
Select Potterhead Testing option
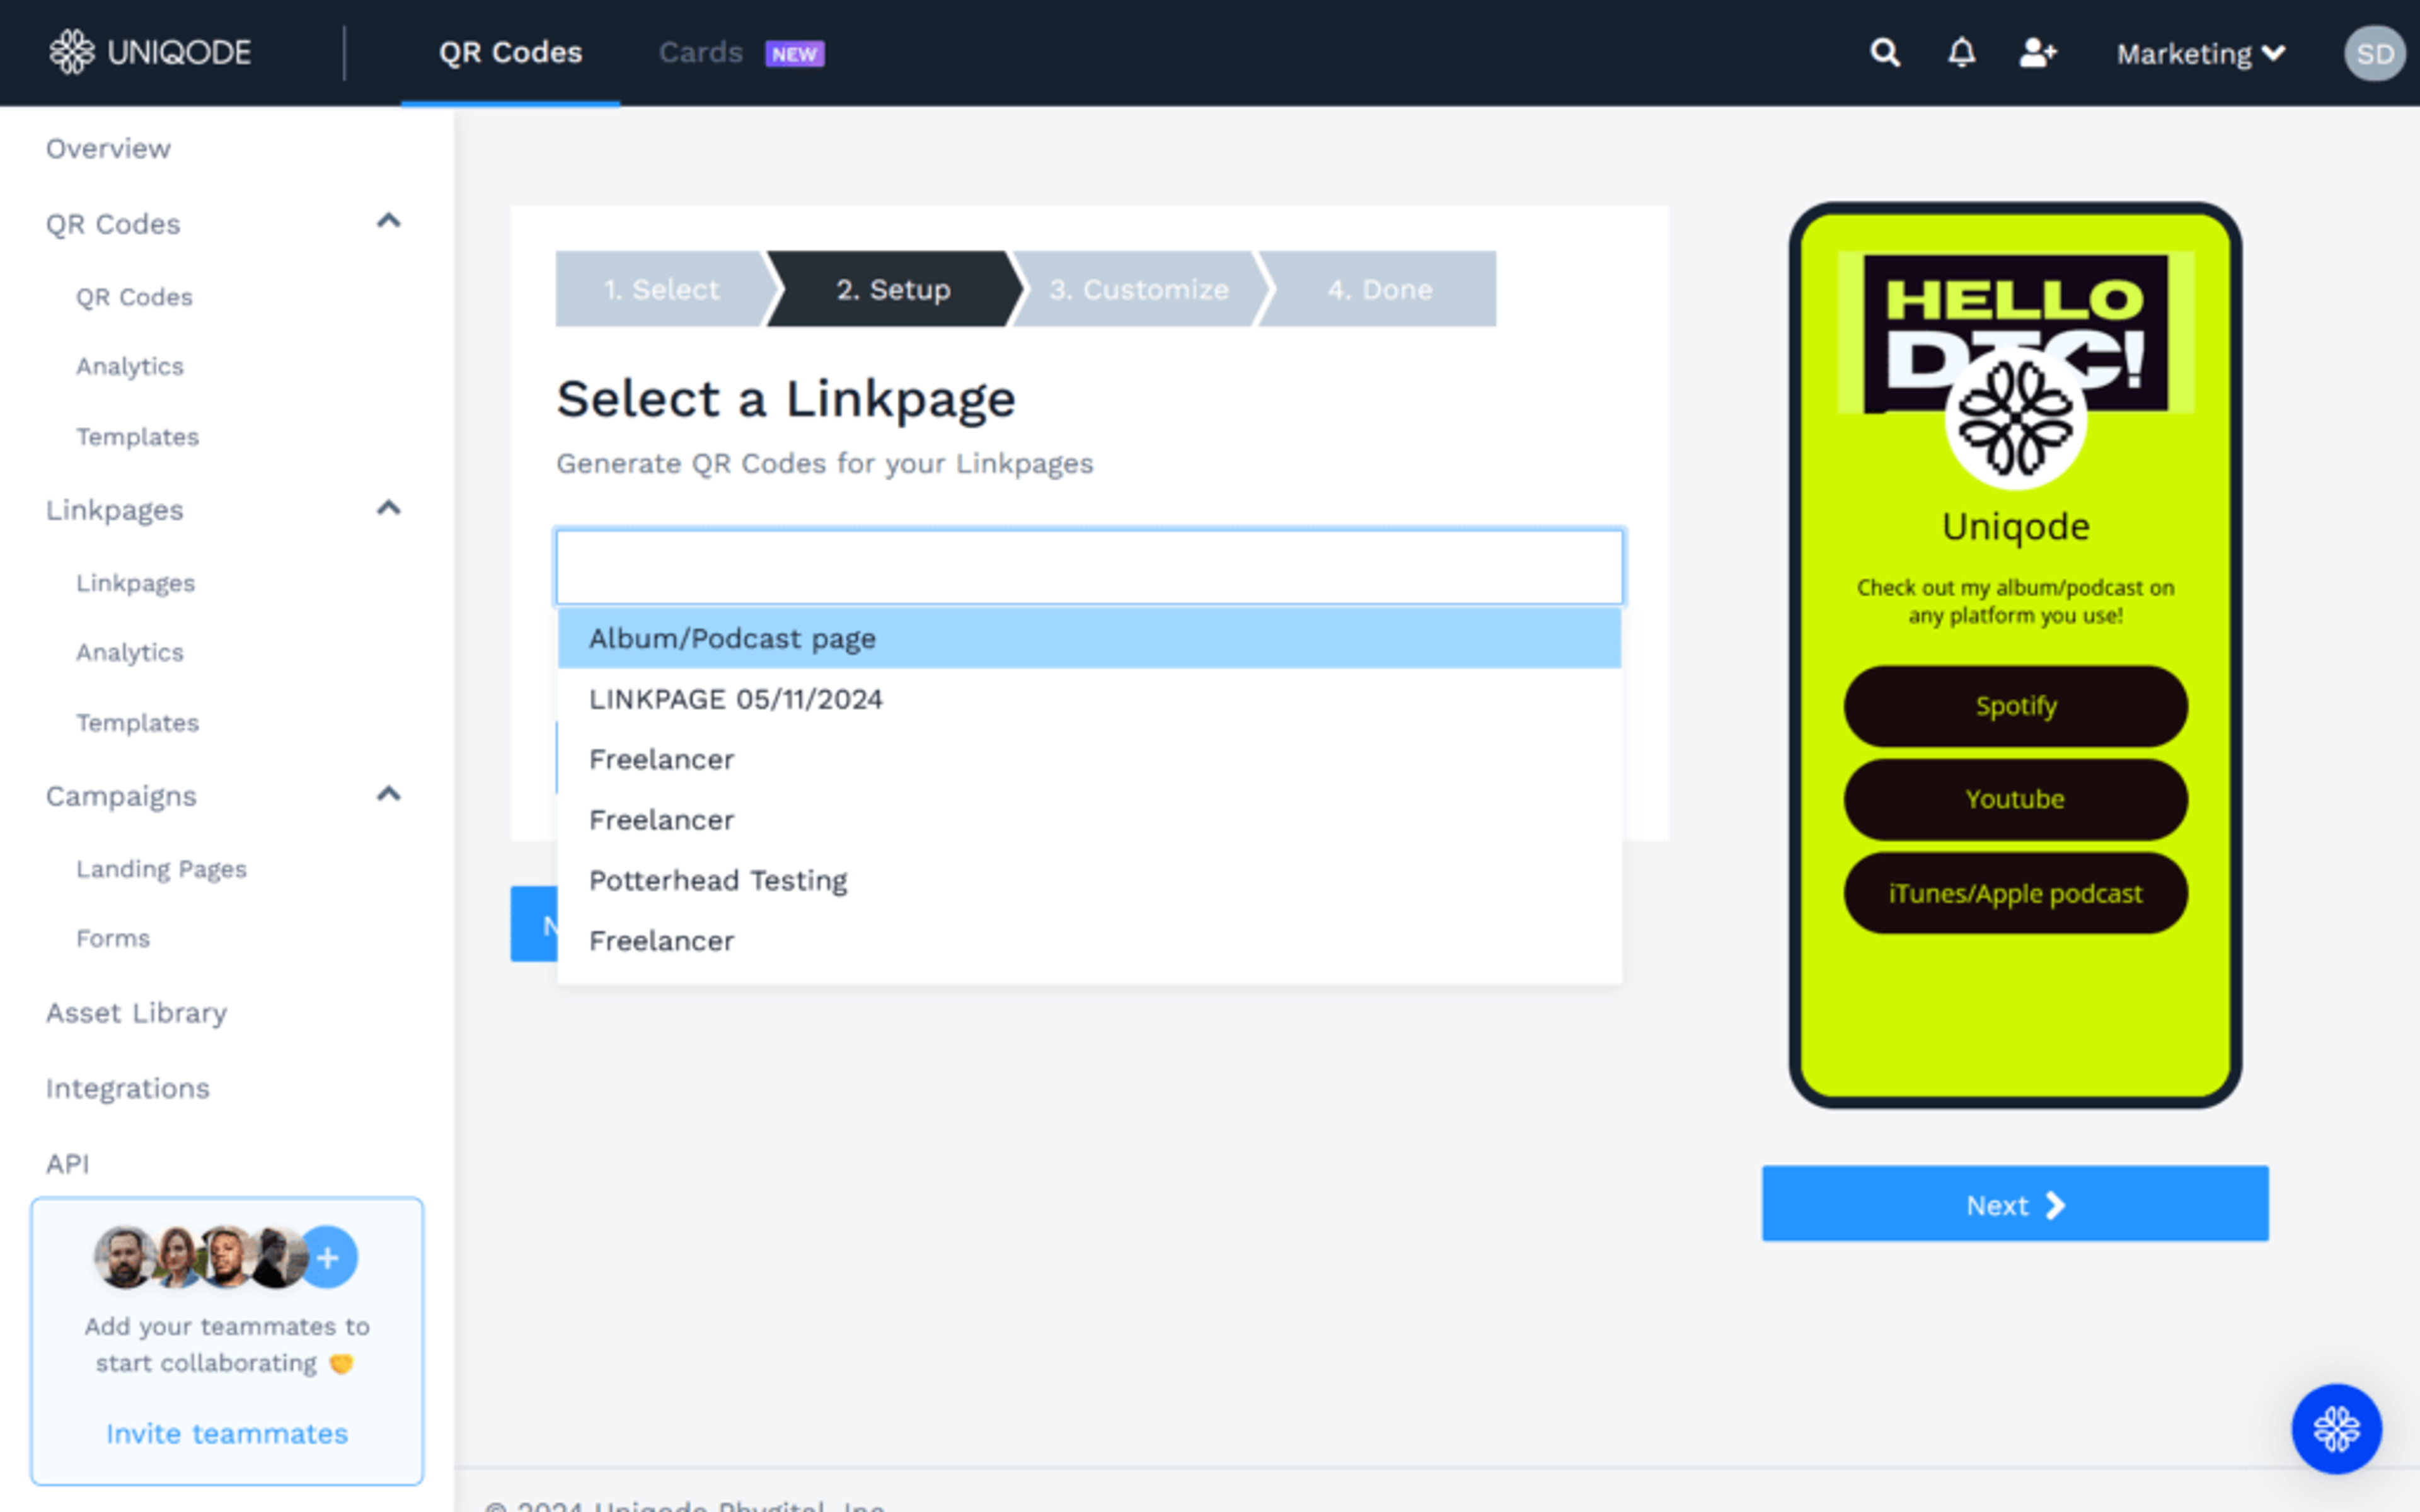(1090, 880)
